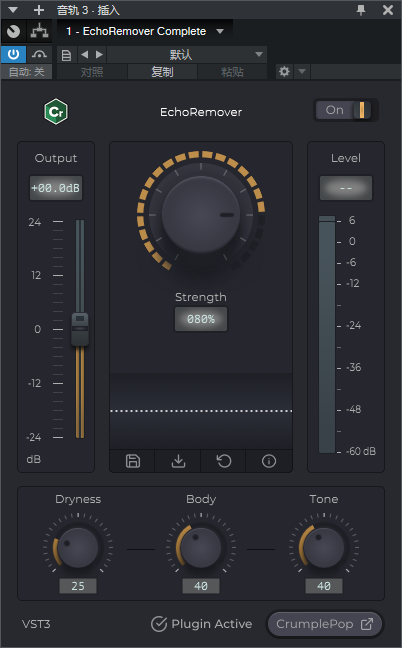Open the CrumplePop external link button
Viewport: 402px width, 648px height.
coord(325,624)
